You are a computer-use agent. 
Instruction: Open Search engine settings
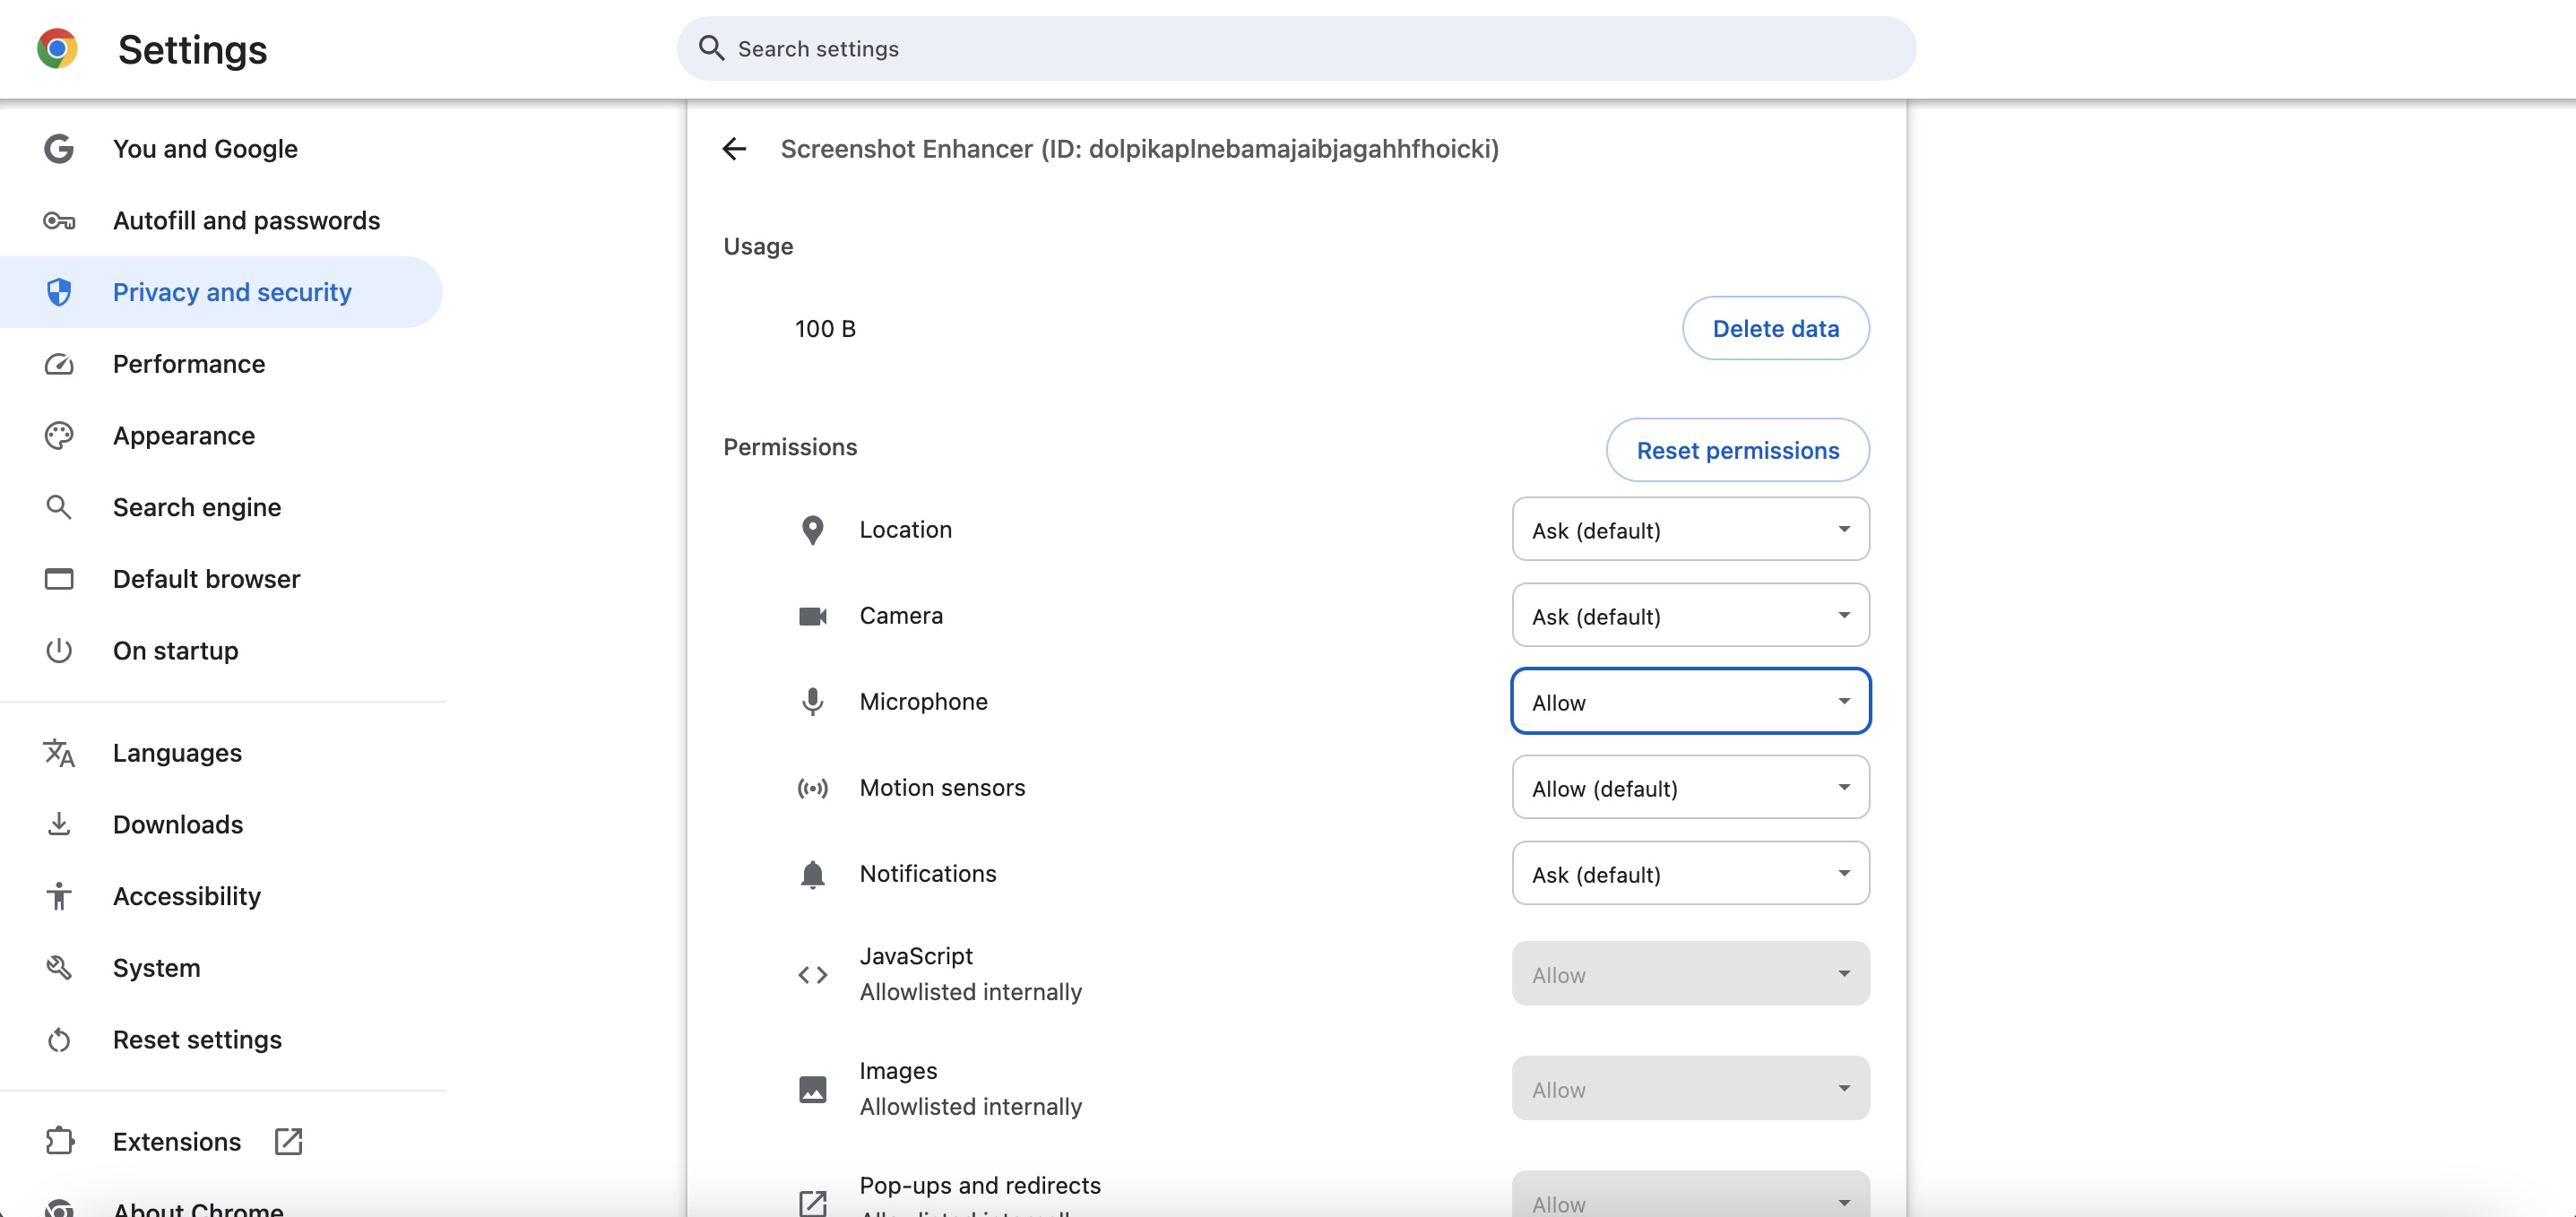[x=221, y=507]
